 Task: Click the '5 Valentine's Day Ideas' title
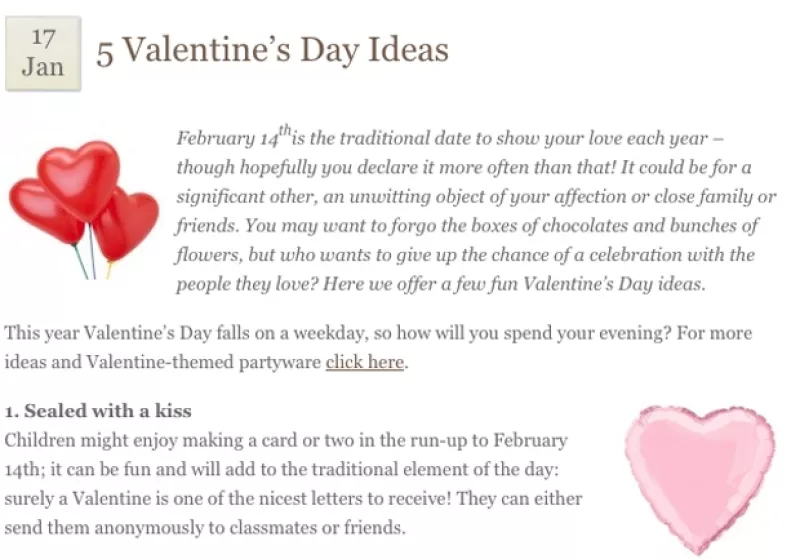272,50
